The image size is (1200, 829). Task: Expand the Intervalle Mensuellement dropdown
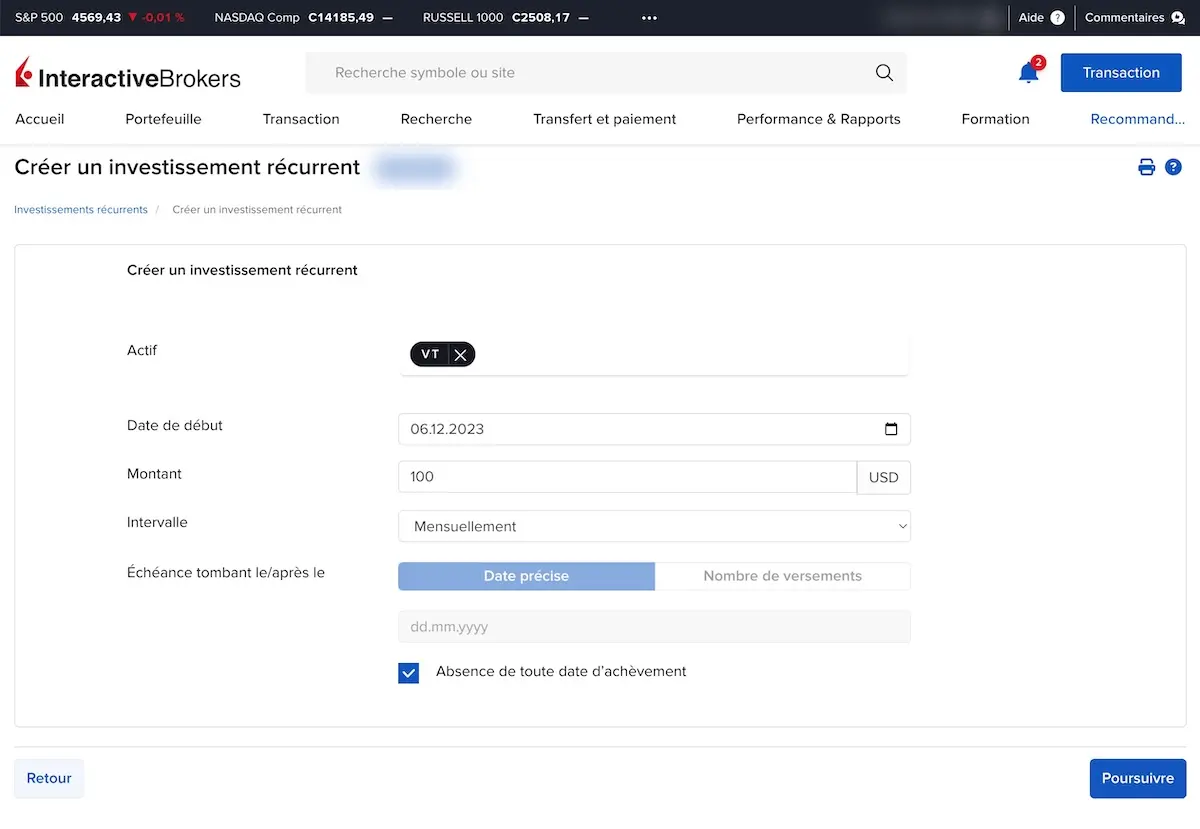click(x=654, y=526)
